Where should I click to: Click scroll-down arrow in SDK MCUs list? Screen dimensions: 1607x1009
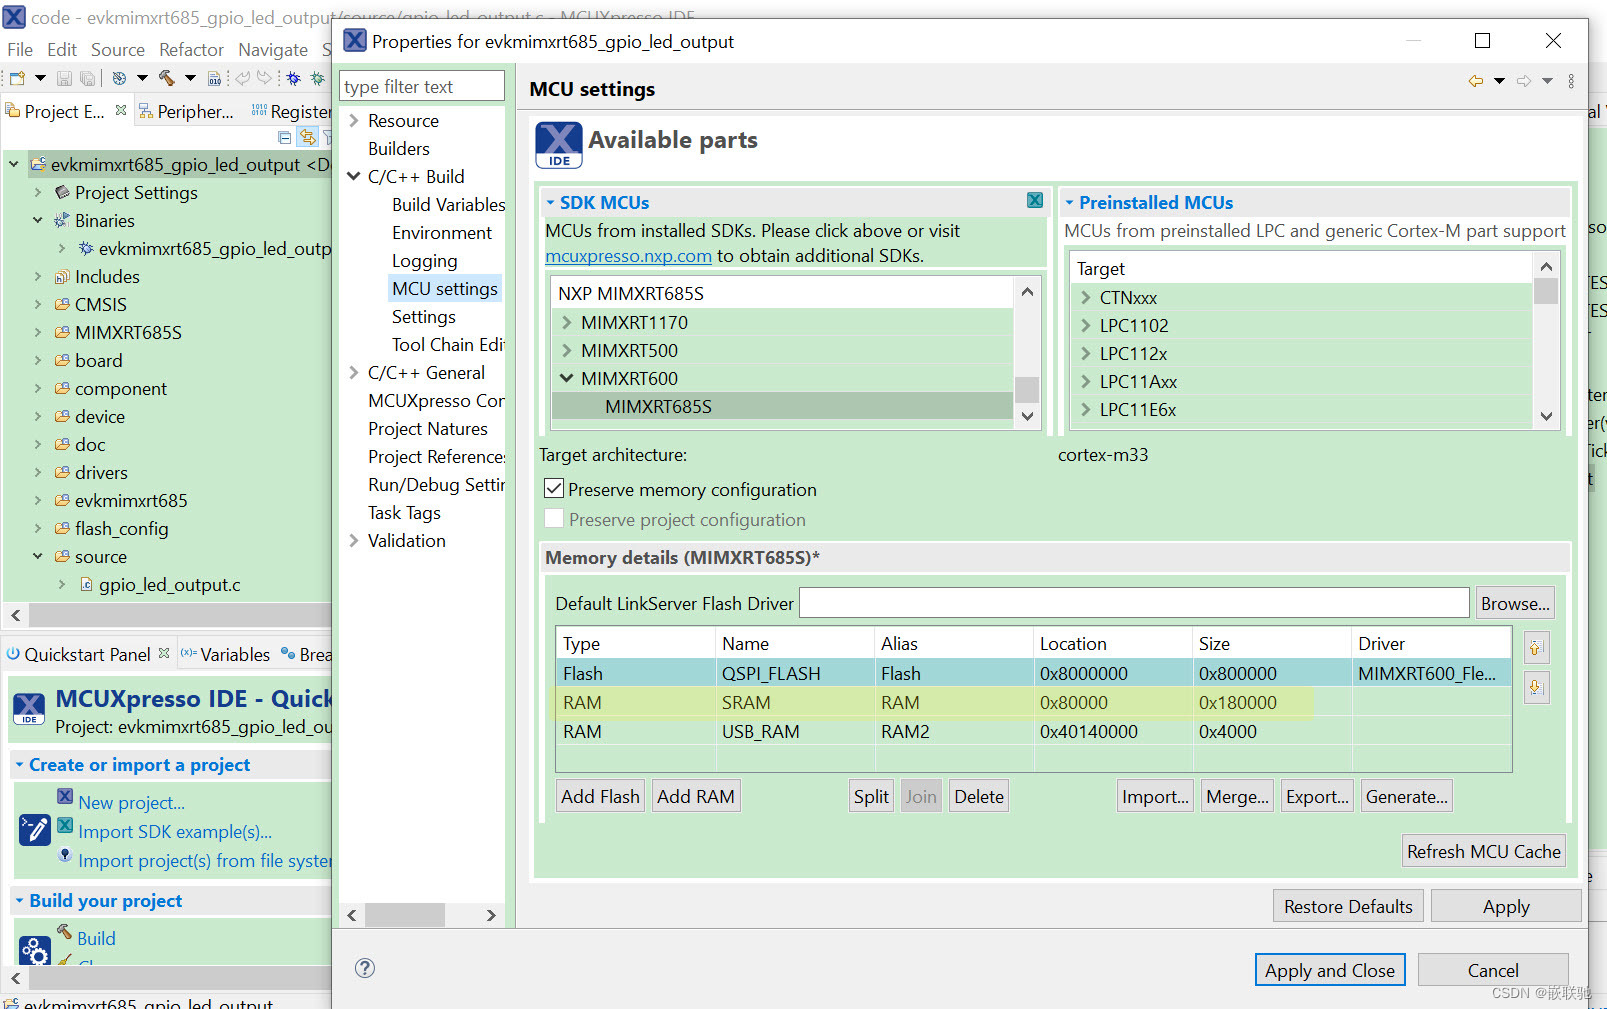1027,416
